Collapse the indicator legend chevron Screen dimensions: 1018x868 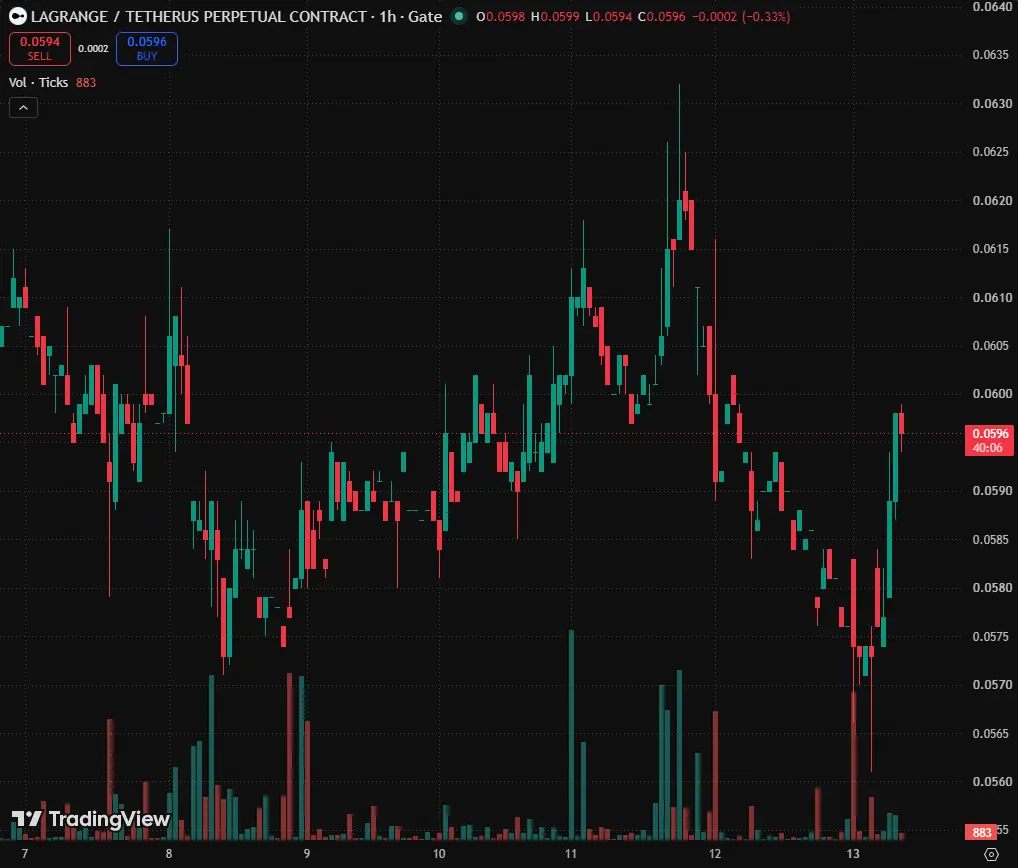[23, 108]
